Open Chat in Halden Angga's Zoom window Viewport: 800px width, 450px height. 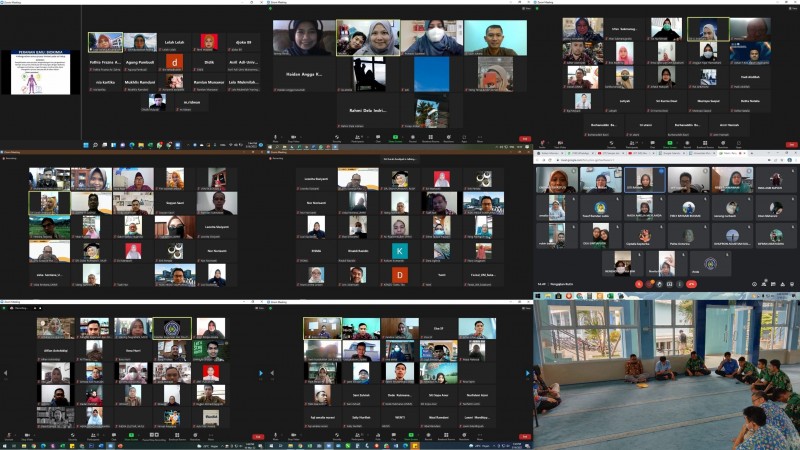378,136
